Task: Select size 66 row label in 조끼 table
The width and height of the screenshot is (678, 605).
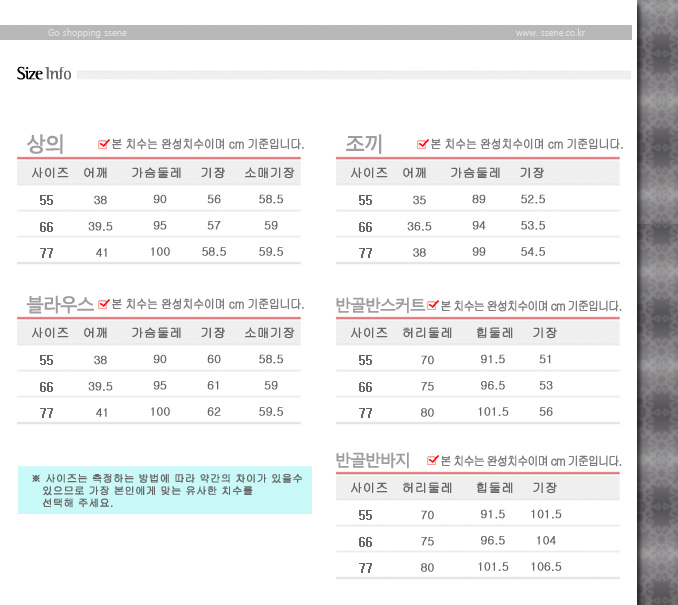Action: (365, 227)
